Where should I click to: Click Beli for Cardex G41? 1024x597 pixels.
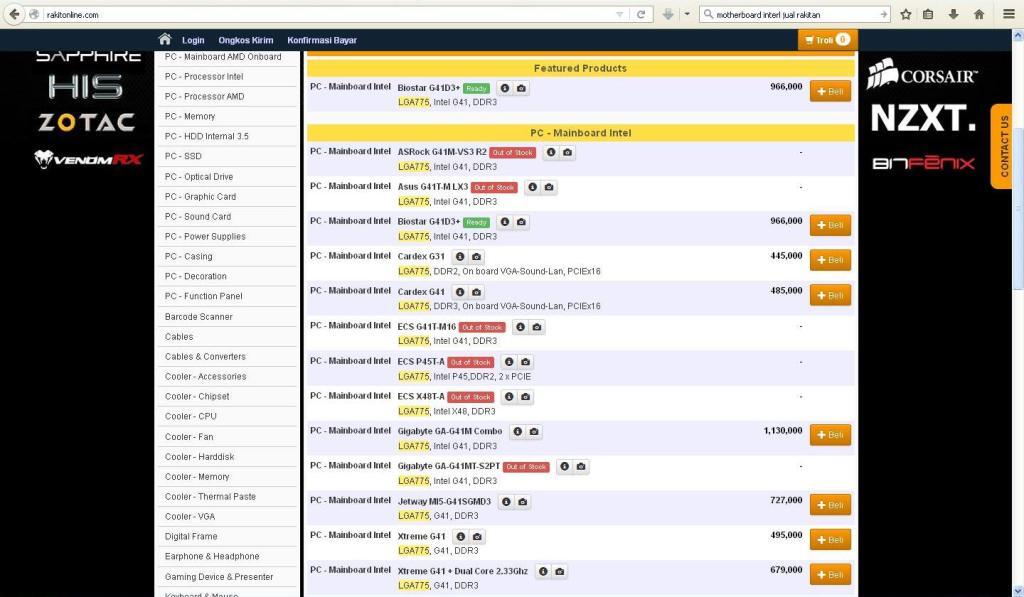pos(830,295)
